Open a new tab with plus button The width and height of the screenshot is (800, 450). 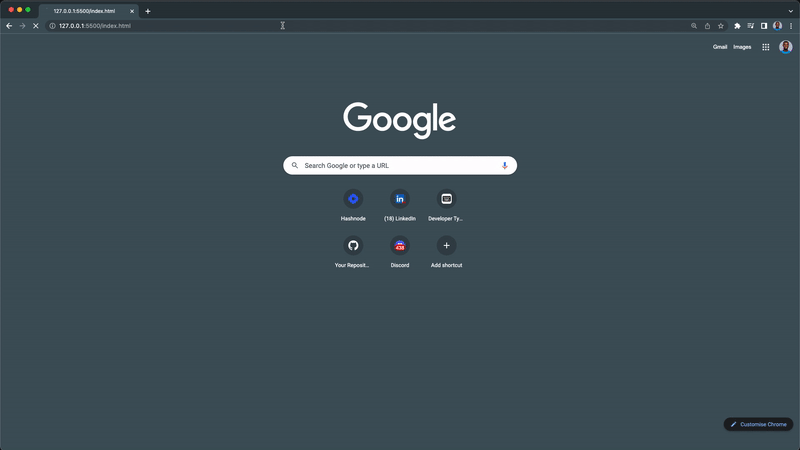point(148,11)
